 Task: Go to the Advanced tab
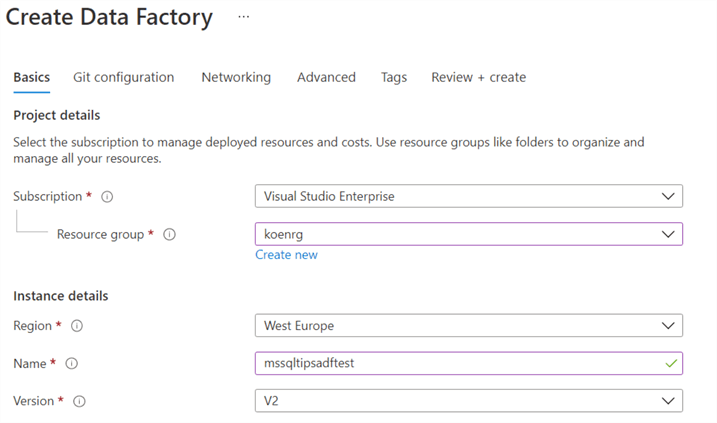(x=326, y=77)
